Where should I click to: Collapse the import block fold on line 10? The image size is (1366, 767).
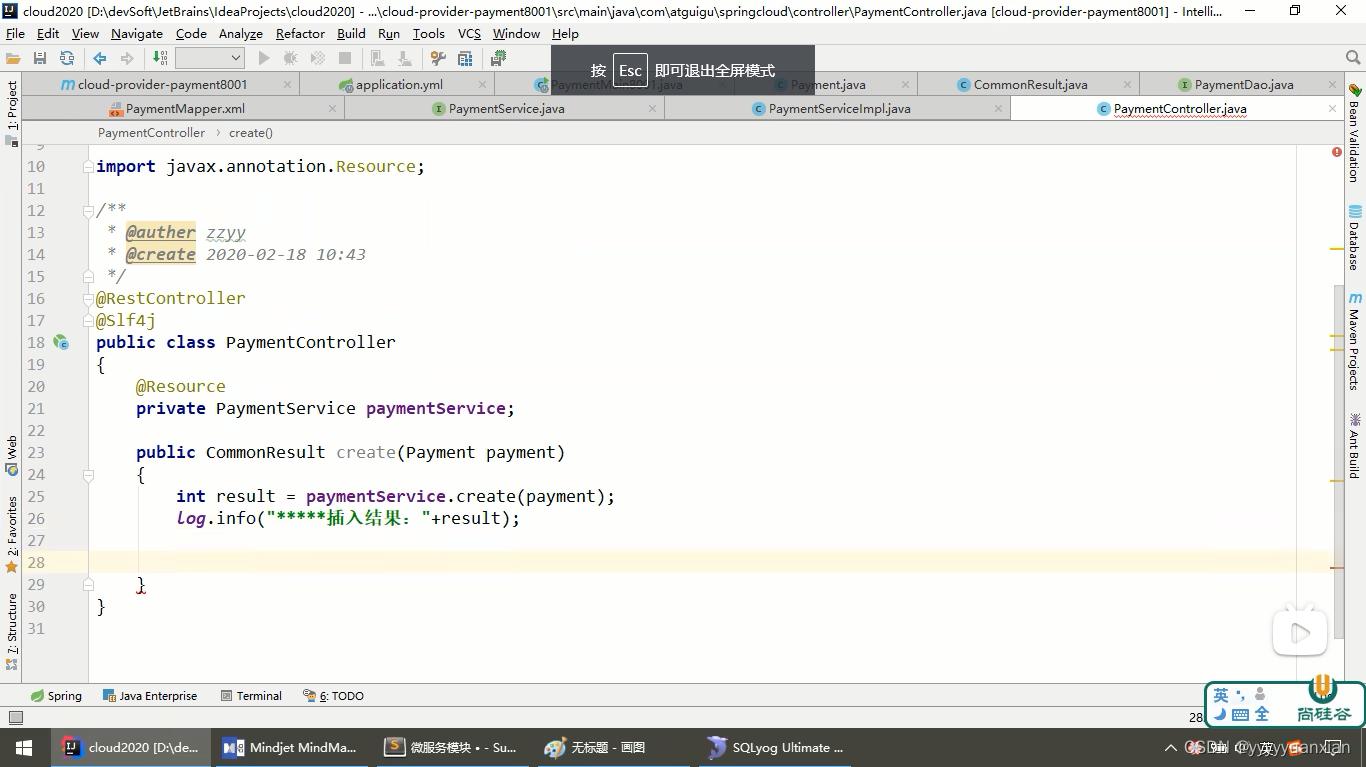click(89, 167)
